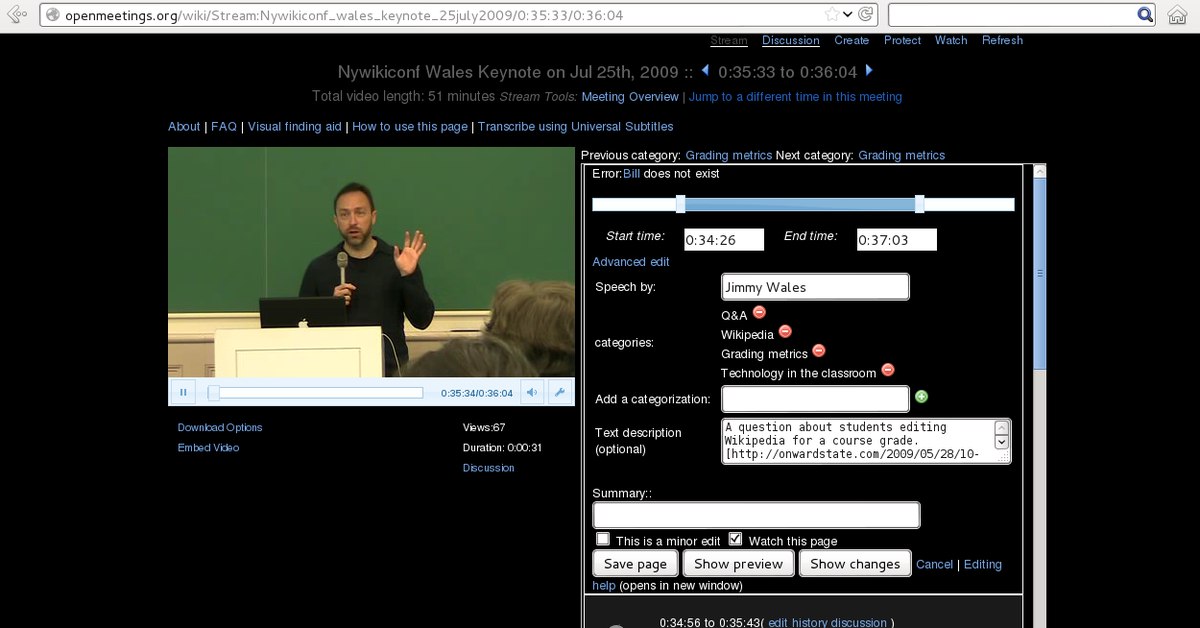The image size is (1200, 628).
Task: Click the Start time input field
Action: tap(724, 240)
